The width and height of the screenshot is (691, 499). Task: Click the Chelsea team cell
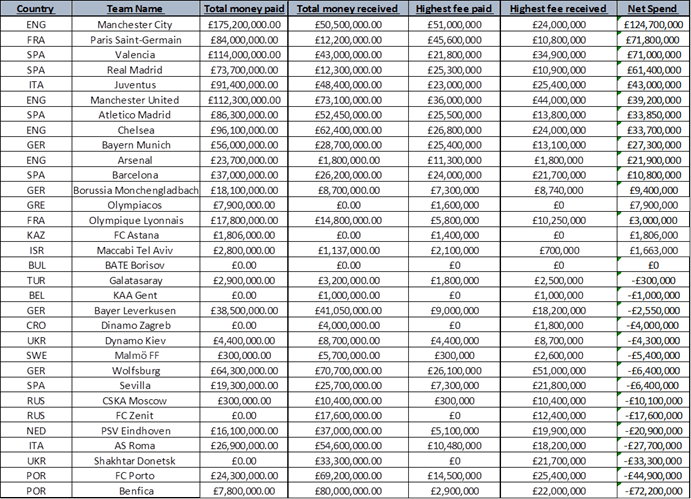tap(135, 130)
